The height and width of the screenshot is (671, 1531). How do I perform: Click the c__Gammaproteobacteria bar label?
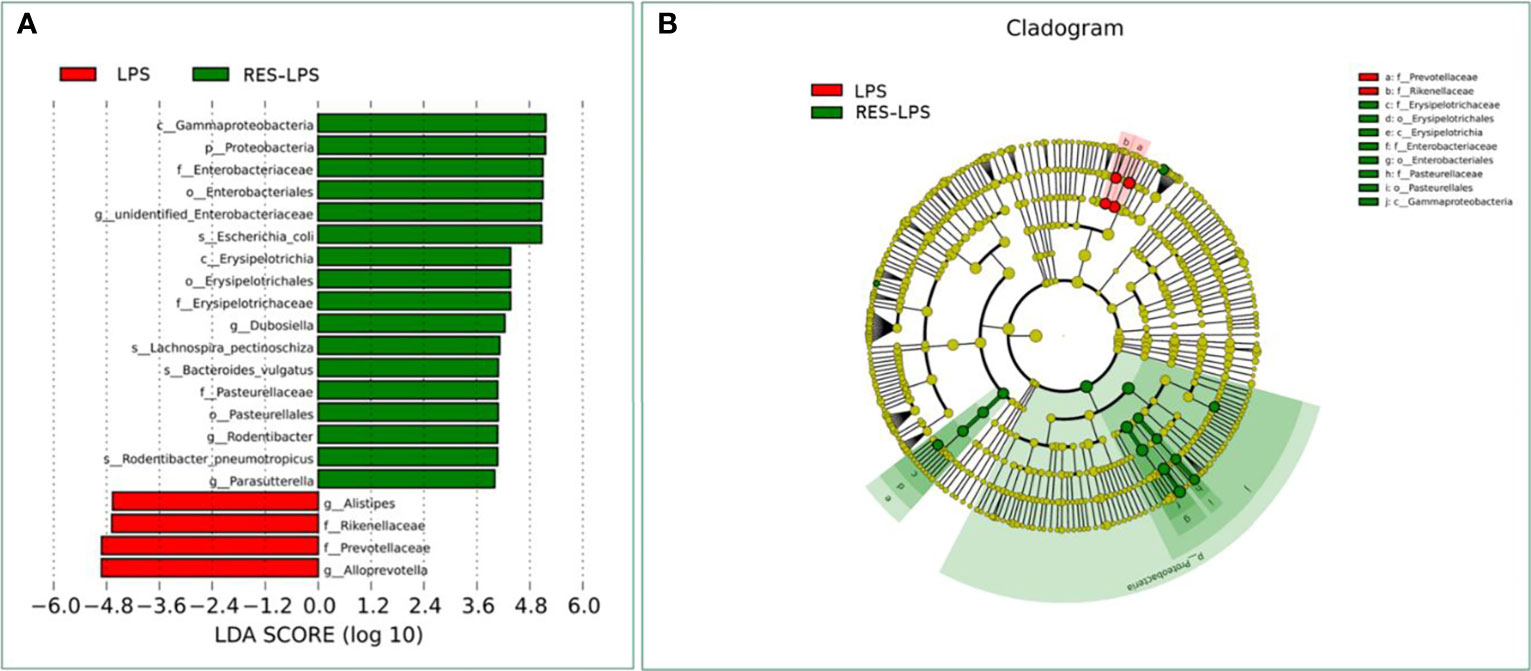coord(236,125)
